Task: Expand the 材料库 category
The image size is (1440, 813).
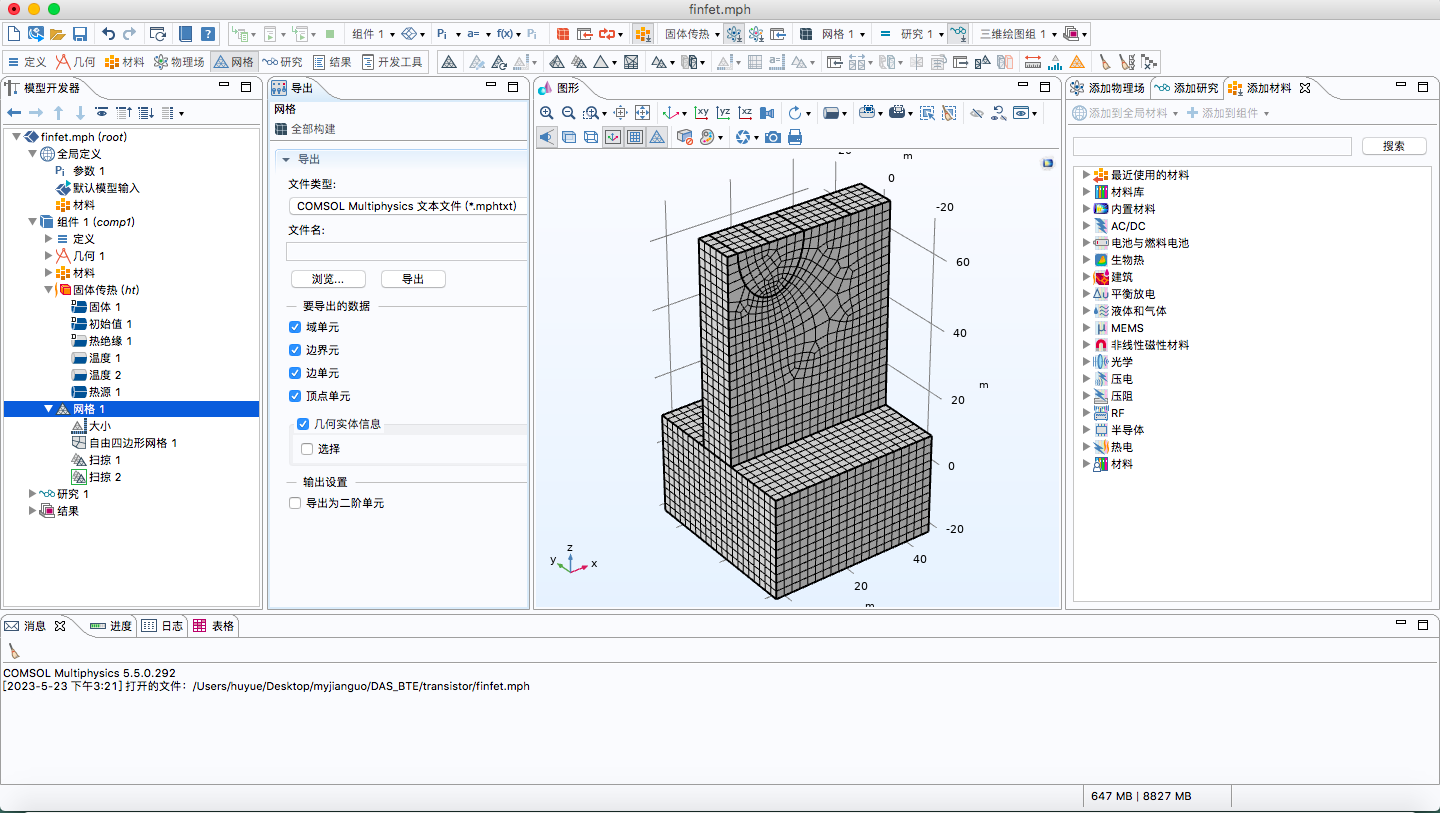Action: click(x=1087, y=192)
